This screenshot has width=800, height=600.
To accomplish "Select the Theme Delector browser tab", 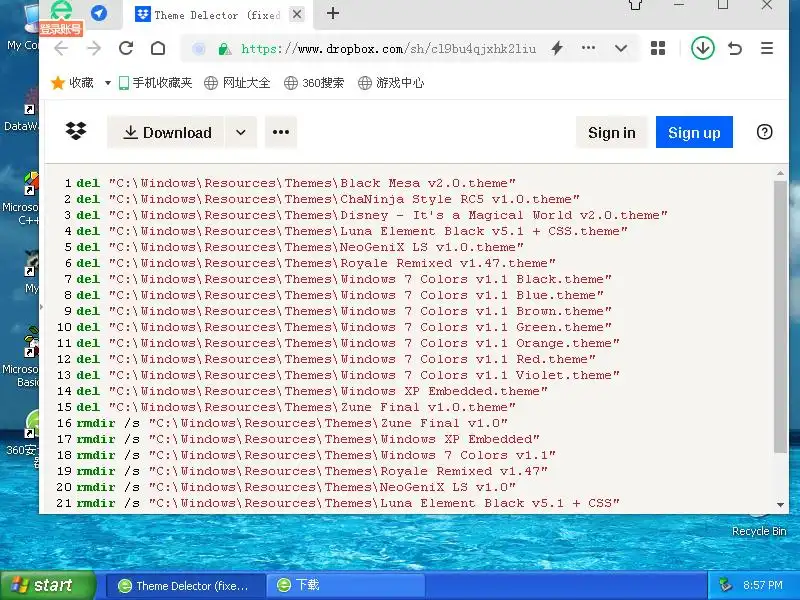I will click(218, 15).
